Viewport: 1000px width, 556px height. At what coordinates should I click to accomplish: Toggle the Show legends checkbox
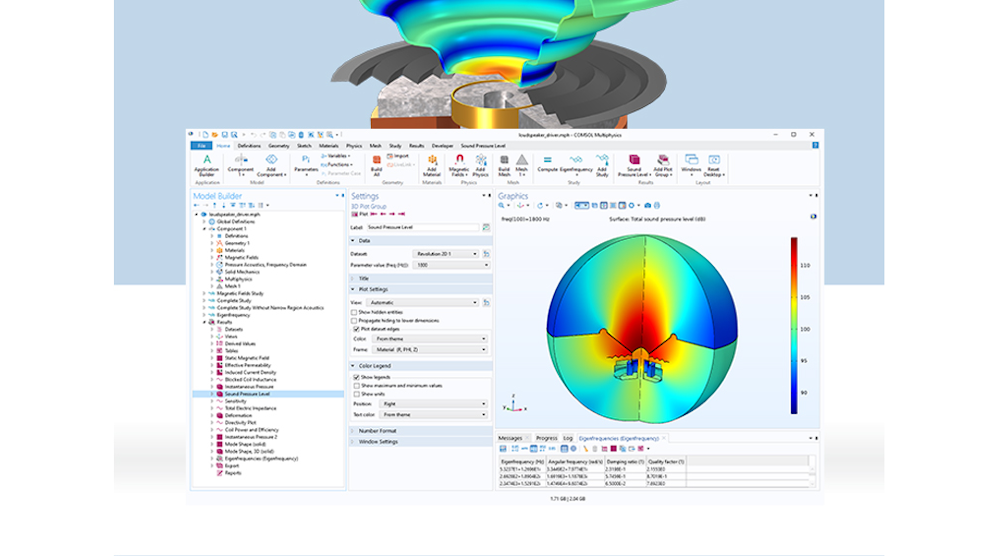click(x=355, y=377)
